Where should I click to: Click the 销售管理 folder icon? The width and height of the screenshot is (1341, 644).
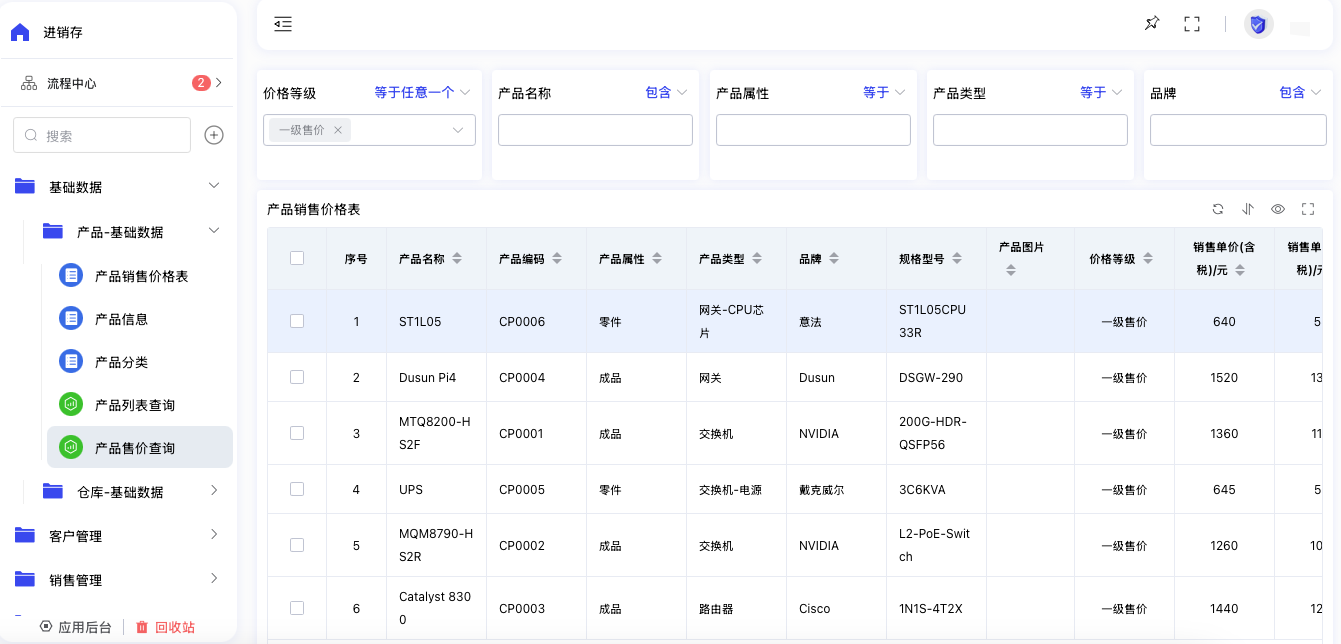pyautogui.click(x=25, y=579)
